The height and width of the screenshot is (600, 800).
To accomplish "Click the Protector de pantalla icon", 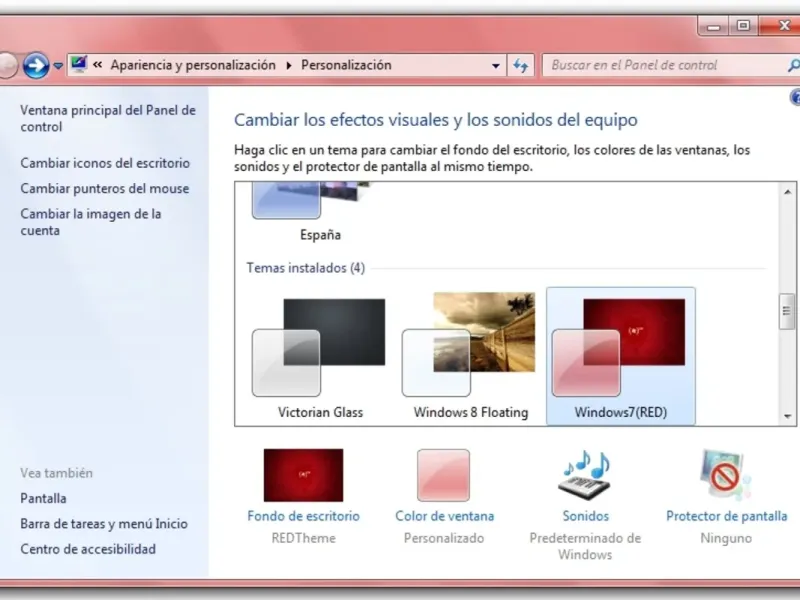I will click(725, 475).
